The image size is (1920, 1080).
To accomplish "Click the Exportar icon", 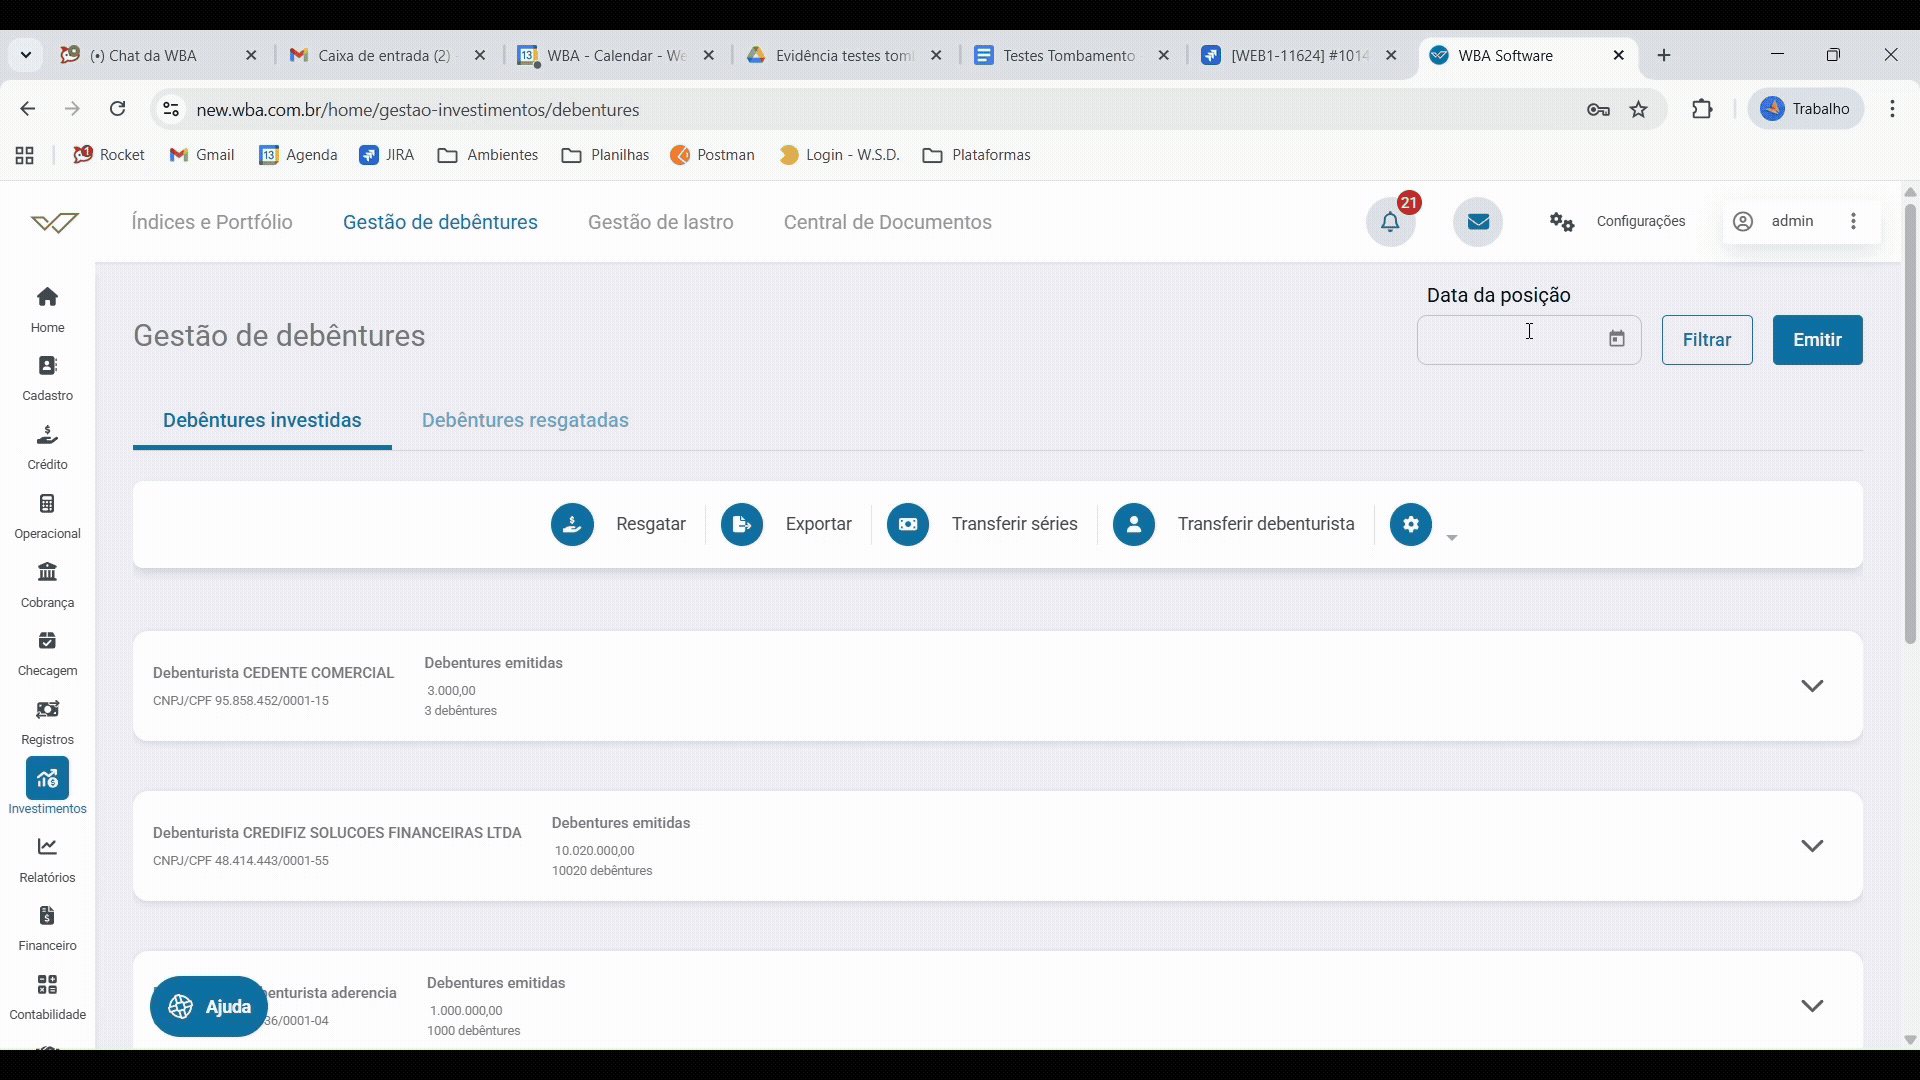I will (742, 524).
